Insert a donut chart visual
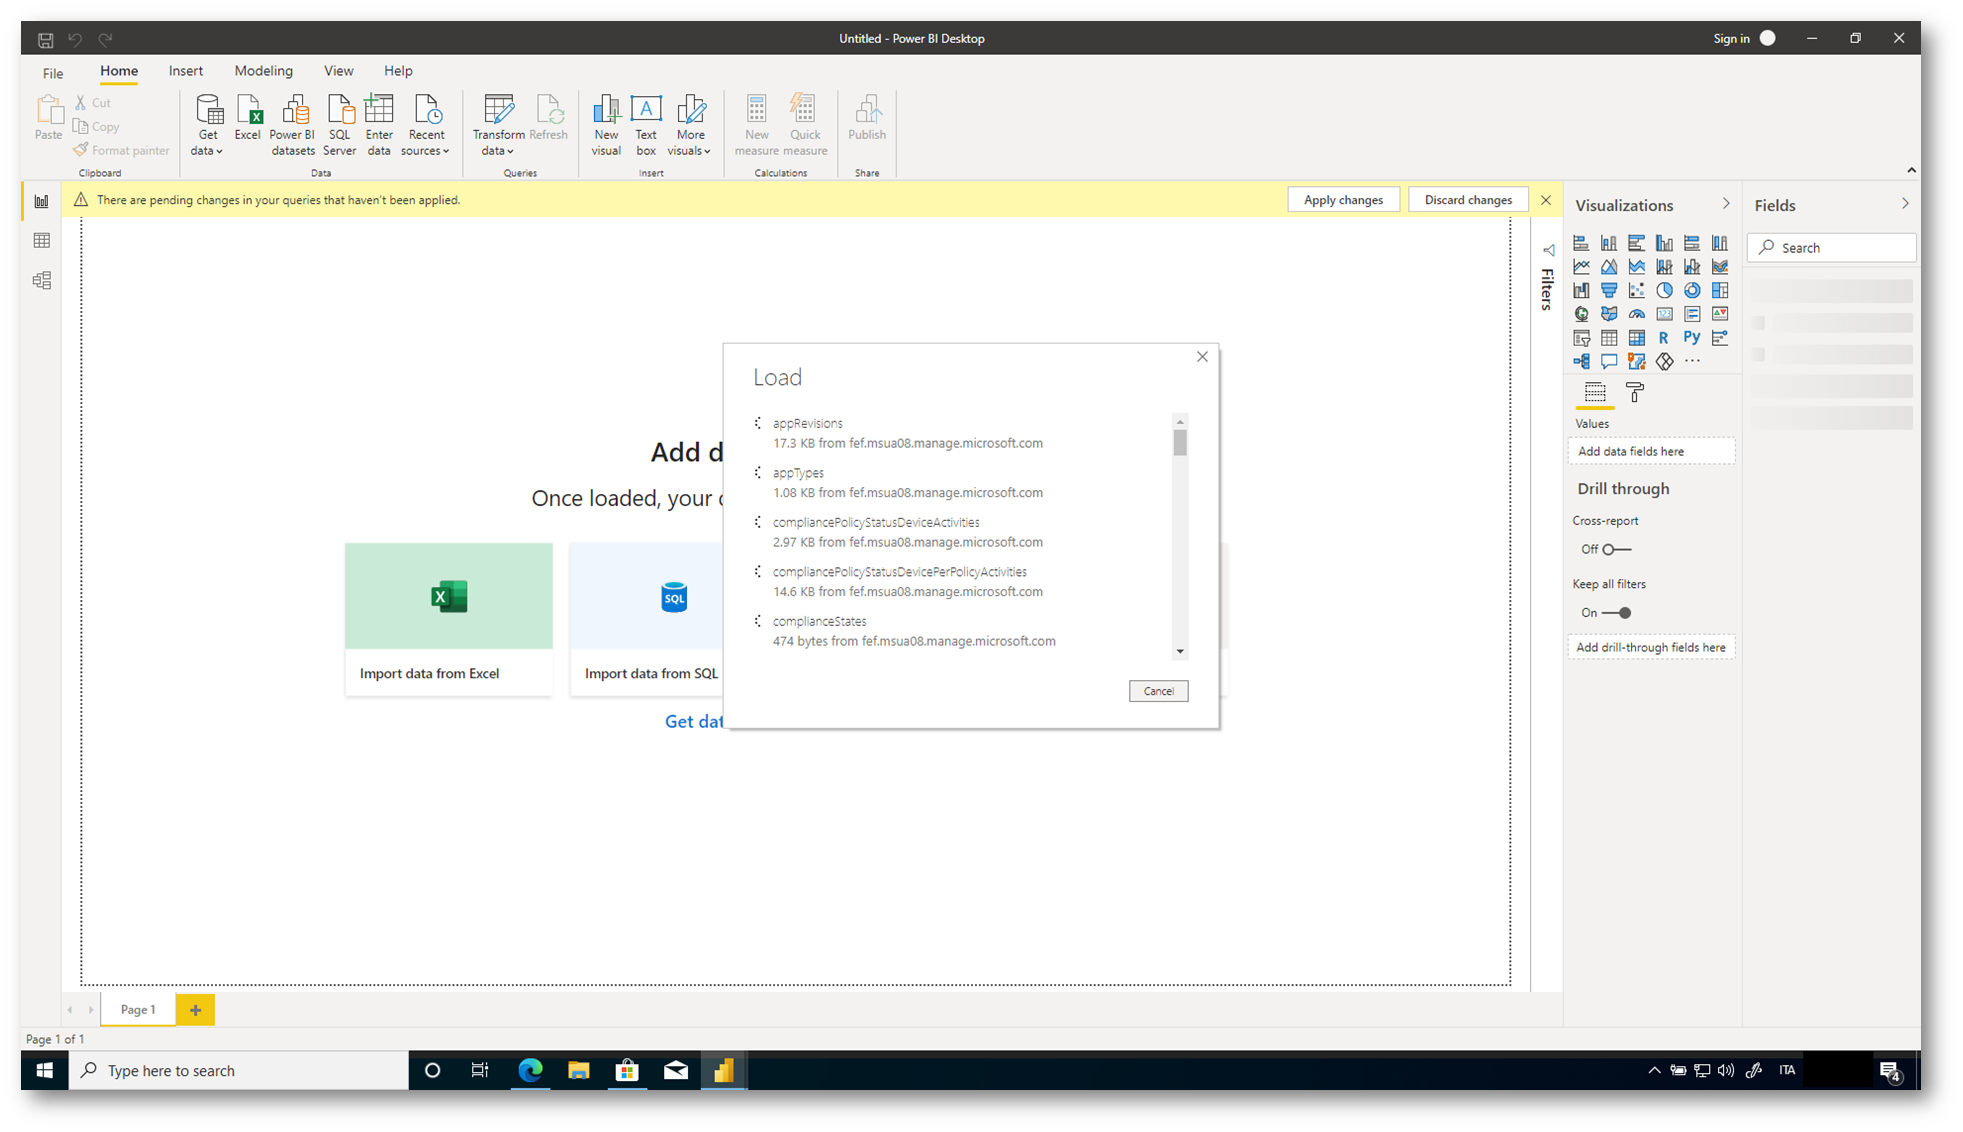 [x=1692, y=290]
